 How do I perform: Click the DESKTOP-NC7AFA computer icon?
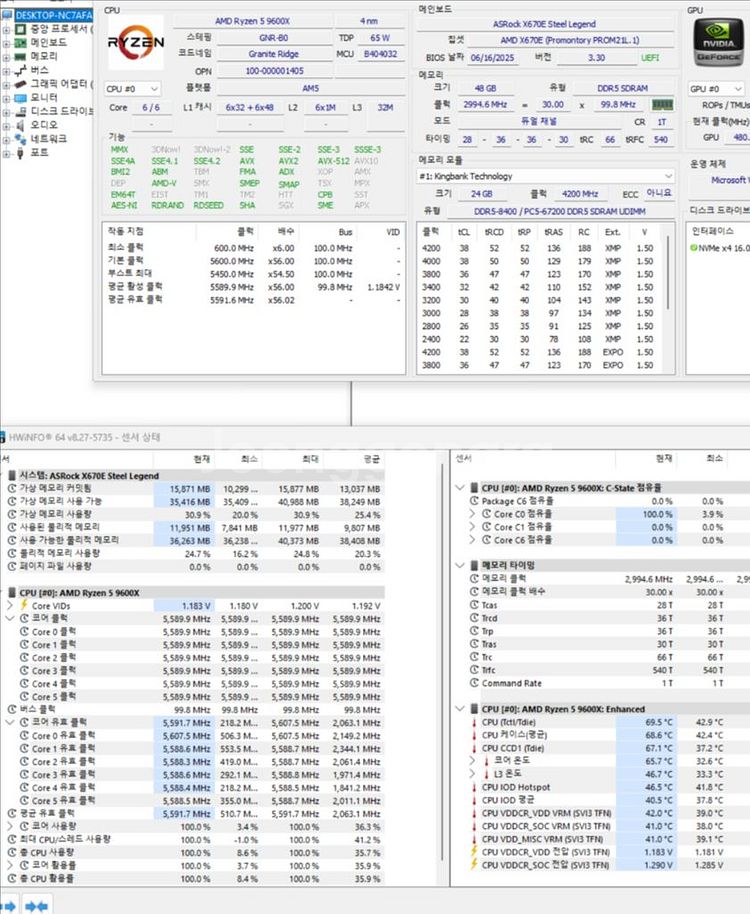8,15
